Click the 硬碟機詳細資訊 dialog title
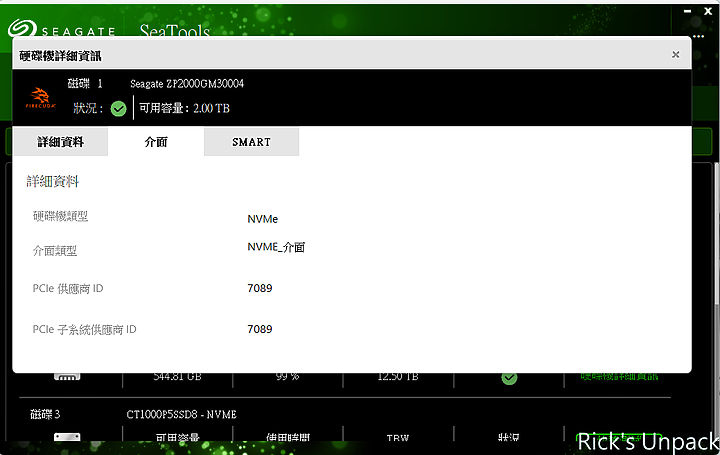Screen dimensions: 720x455 (60, 56)
